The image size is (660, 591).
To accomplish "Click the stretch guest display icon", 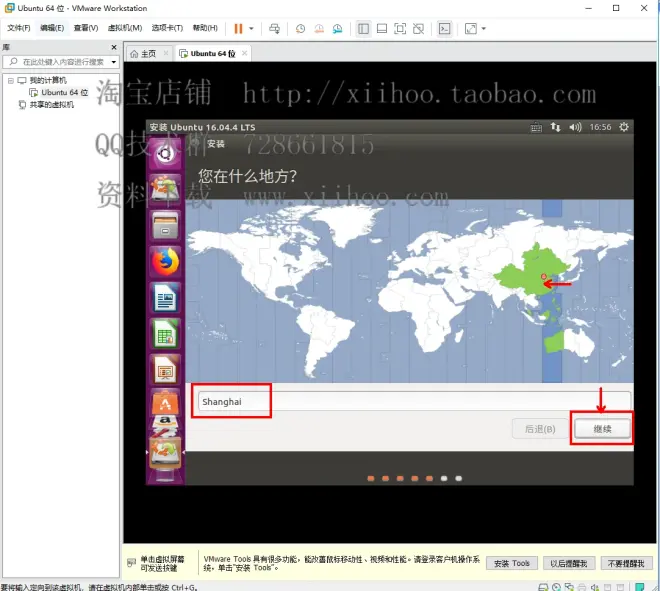I will tap(471, 29).
